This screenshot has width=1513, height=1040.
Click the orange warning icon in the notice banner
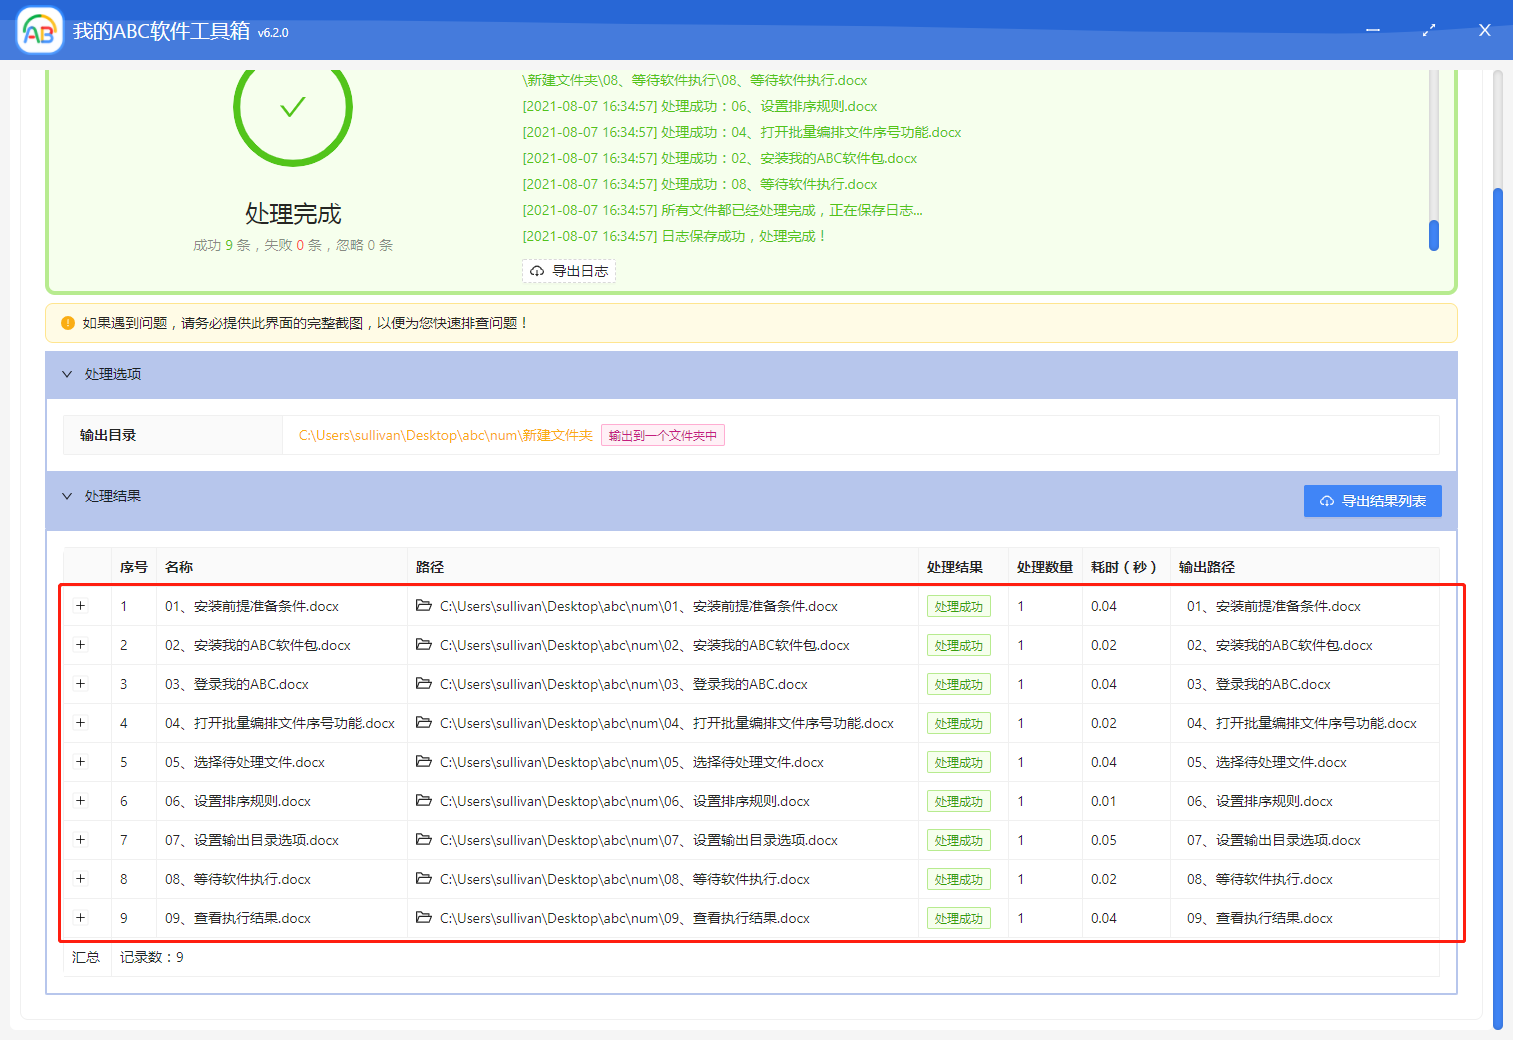tap(66, 323)
